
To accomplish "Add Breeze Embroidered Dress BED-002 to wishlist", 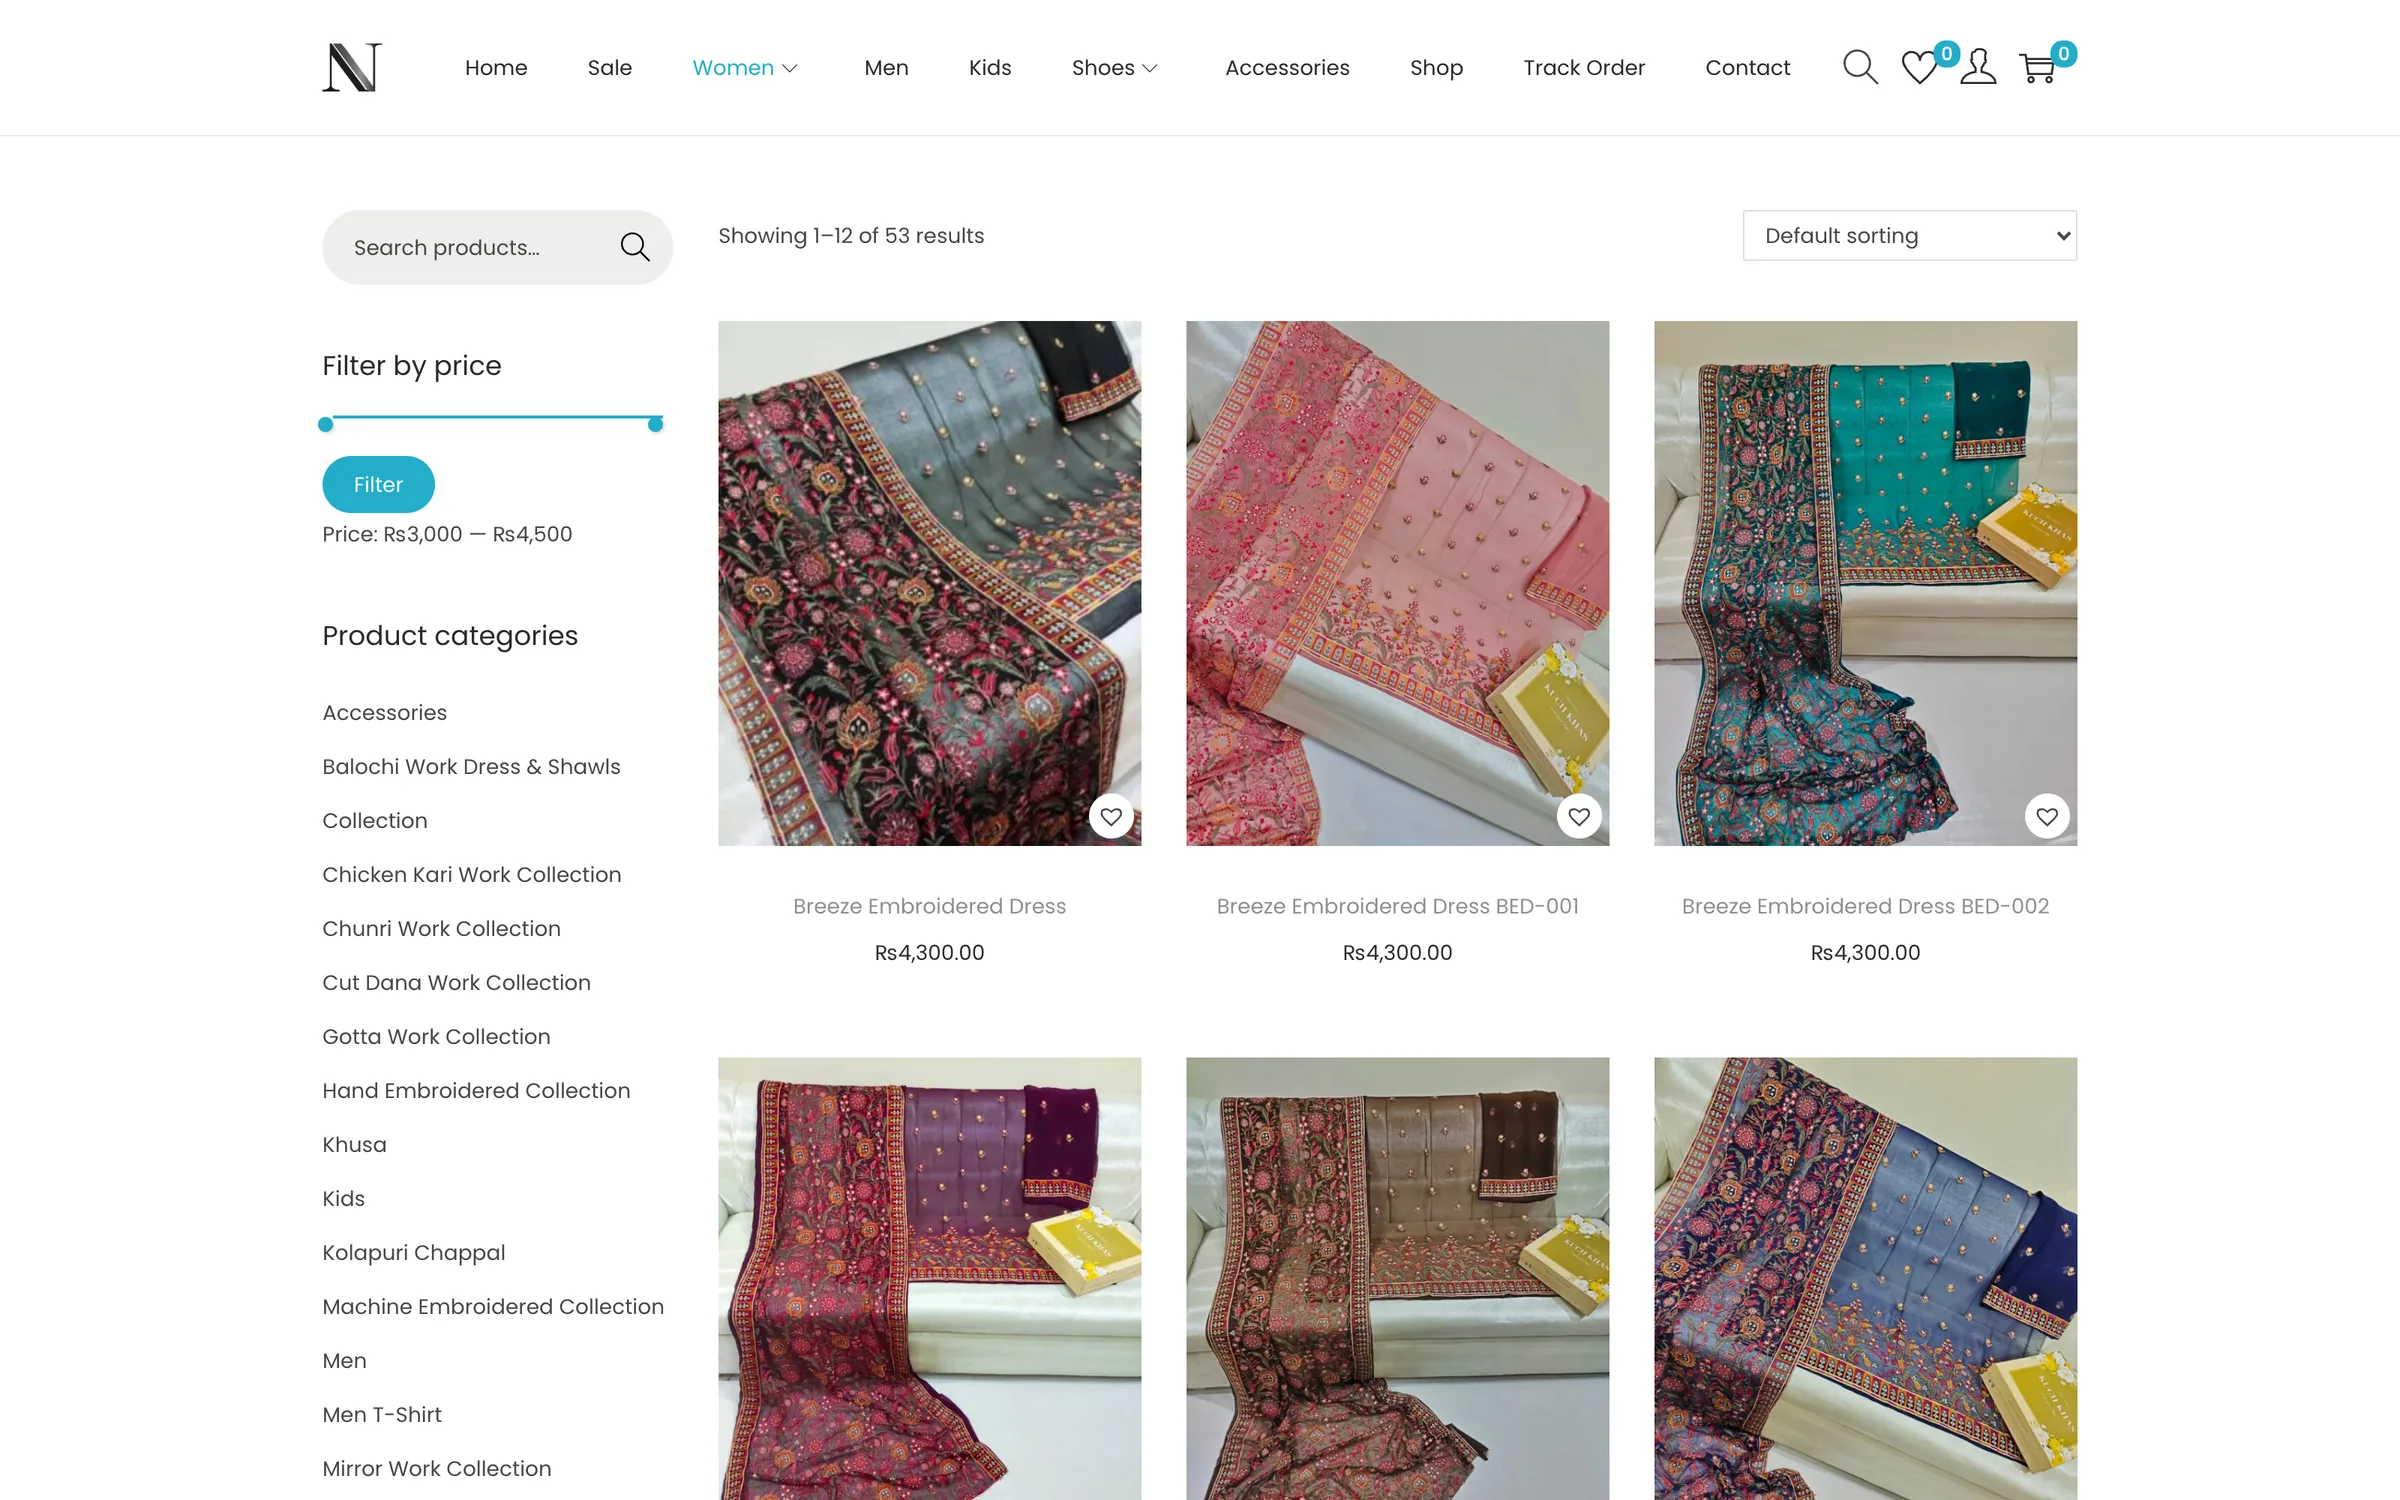I will (2047, 817).
